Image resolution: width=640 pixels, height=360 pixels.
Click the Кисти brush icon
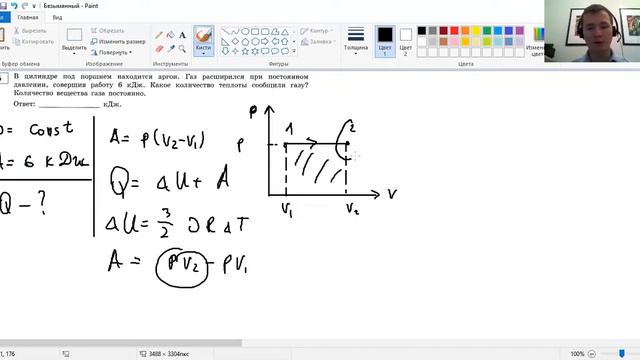point(203,36)
